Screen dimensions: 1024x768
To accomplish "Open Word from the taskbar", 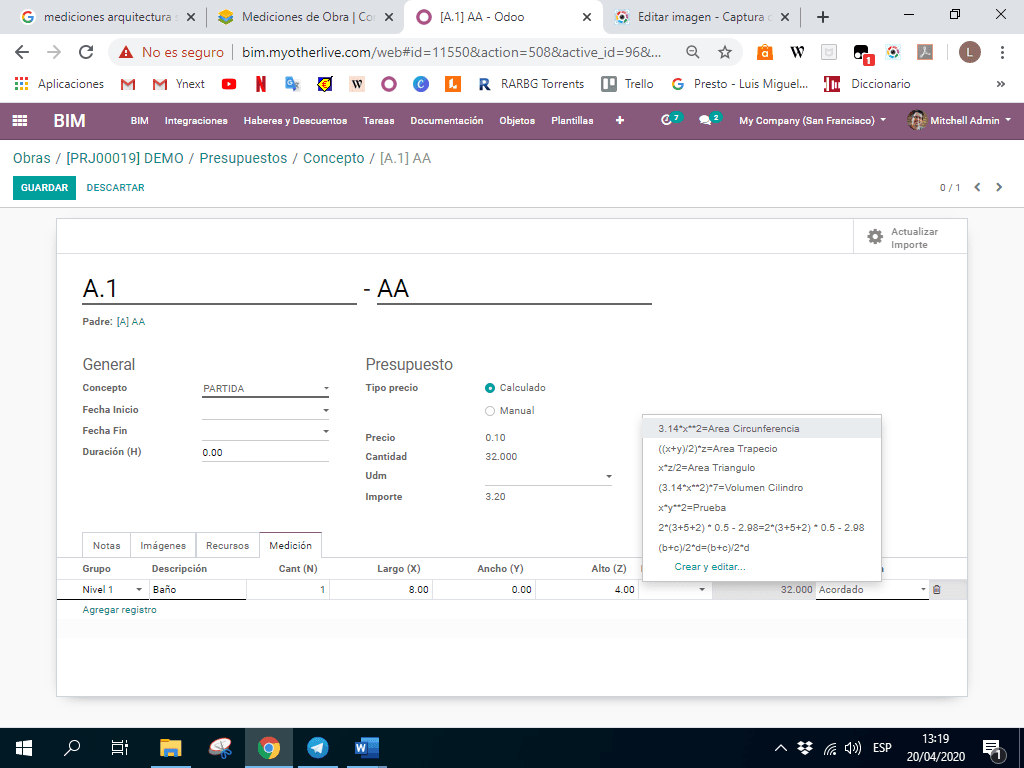I will (366, 748).
